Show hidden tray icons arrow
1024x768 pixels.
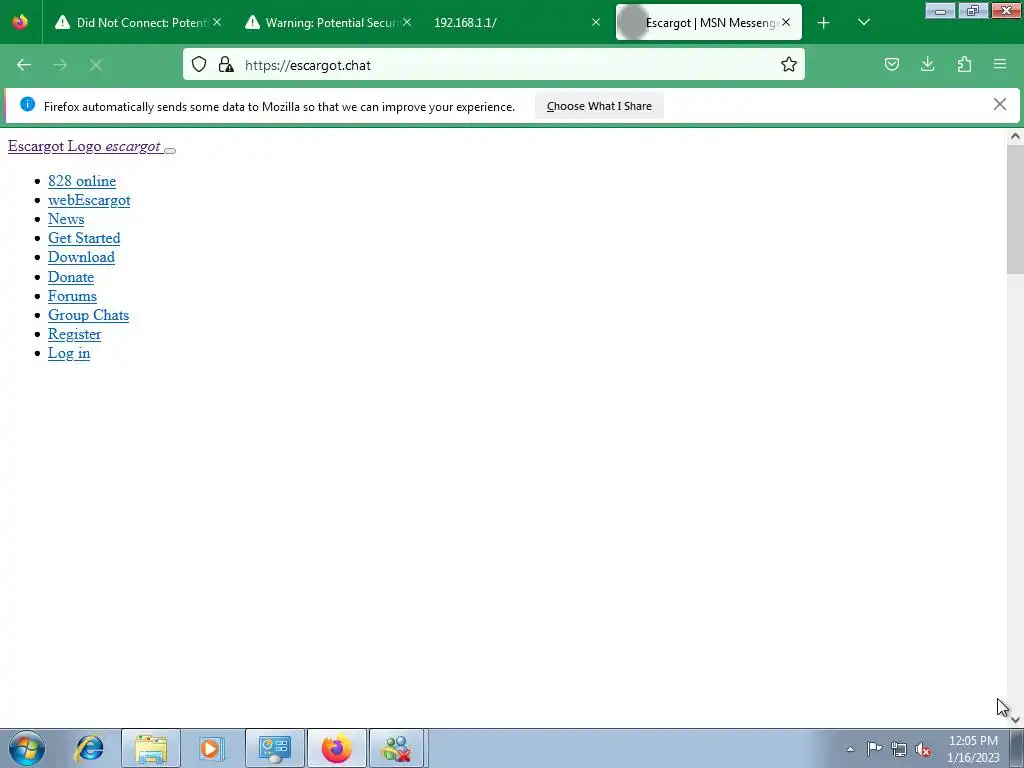850,749
